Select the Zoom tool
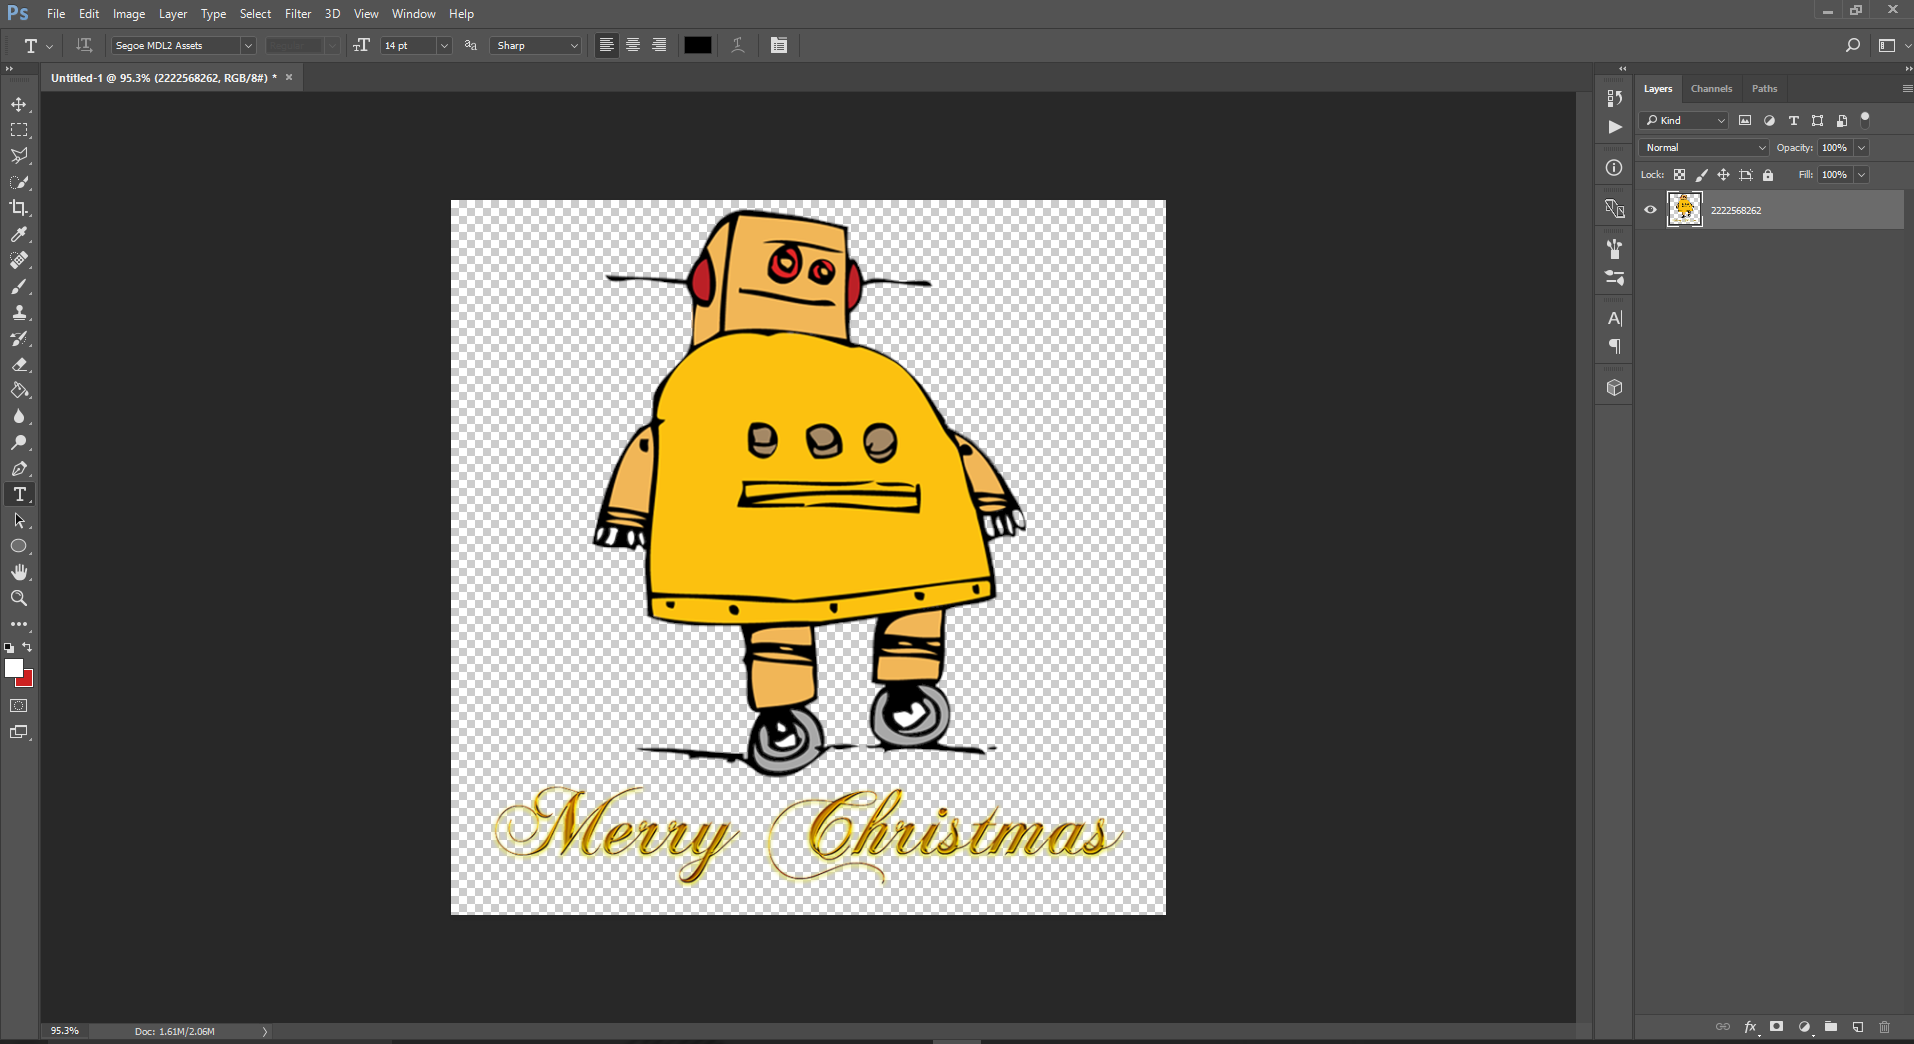 click(19, 598)
